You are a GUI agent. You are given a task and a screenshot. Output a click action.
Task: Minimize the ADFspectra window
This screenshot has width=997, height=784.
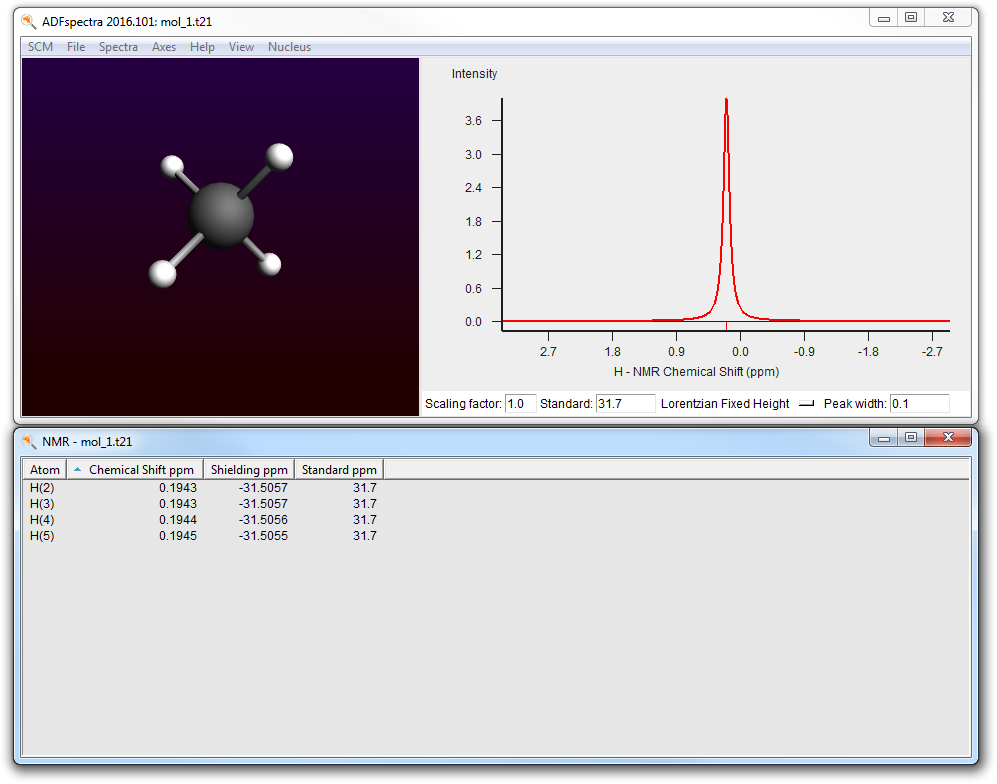tap(884, 18)
